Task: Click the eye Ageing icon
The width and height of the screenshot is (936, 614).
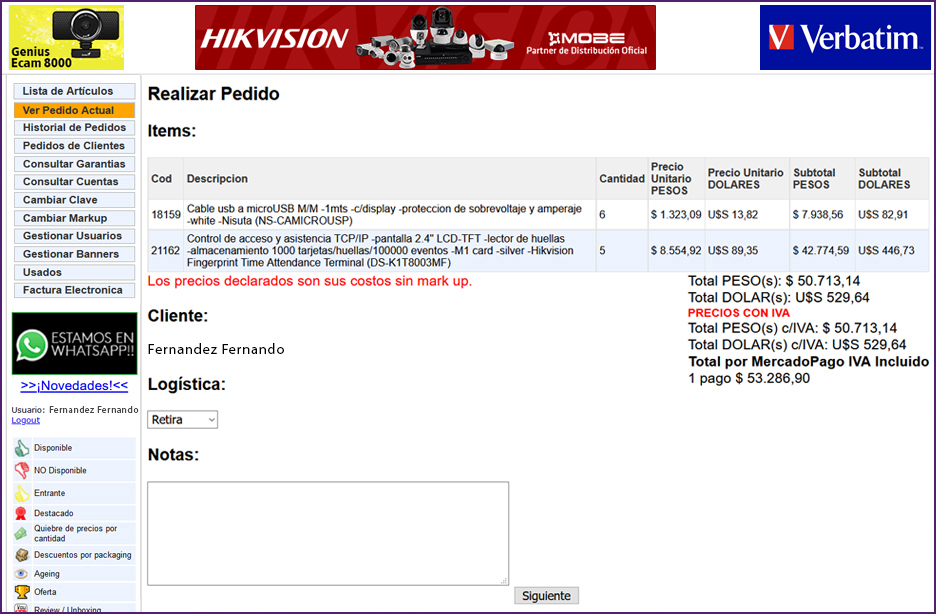Action: (21, 574)
